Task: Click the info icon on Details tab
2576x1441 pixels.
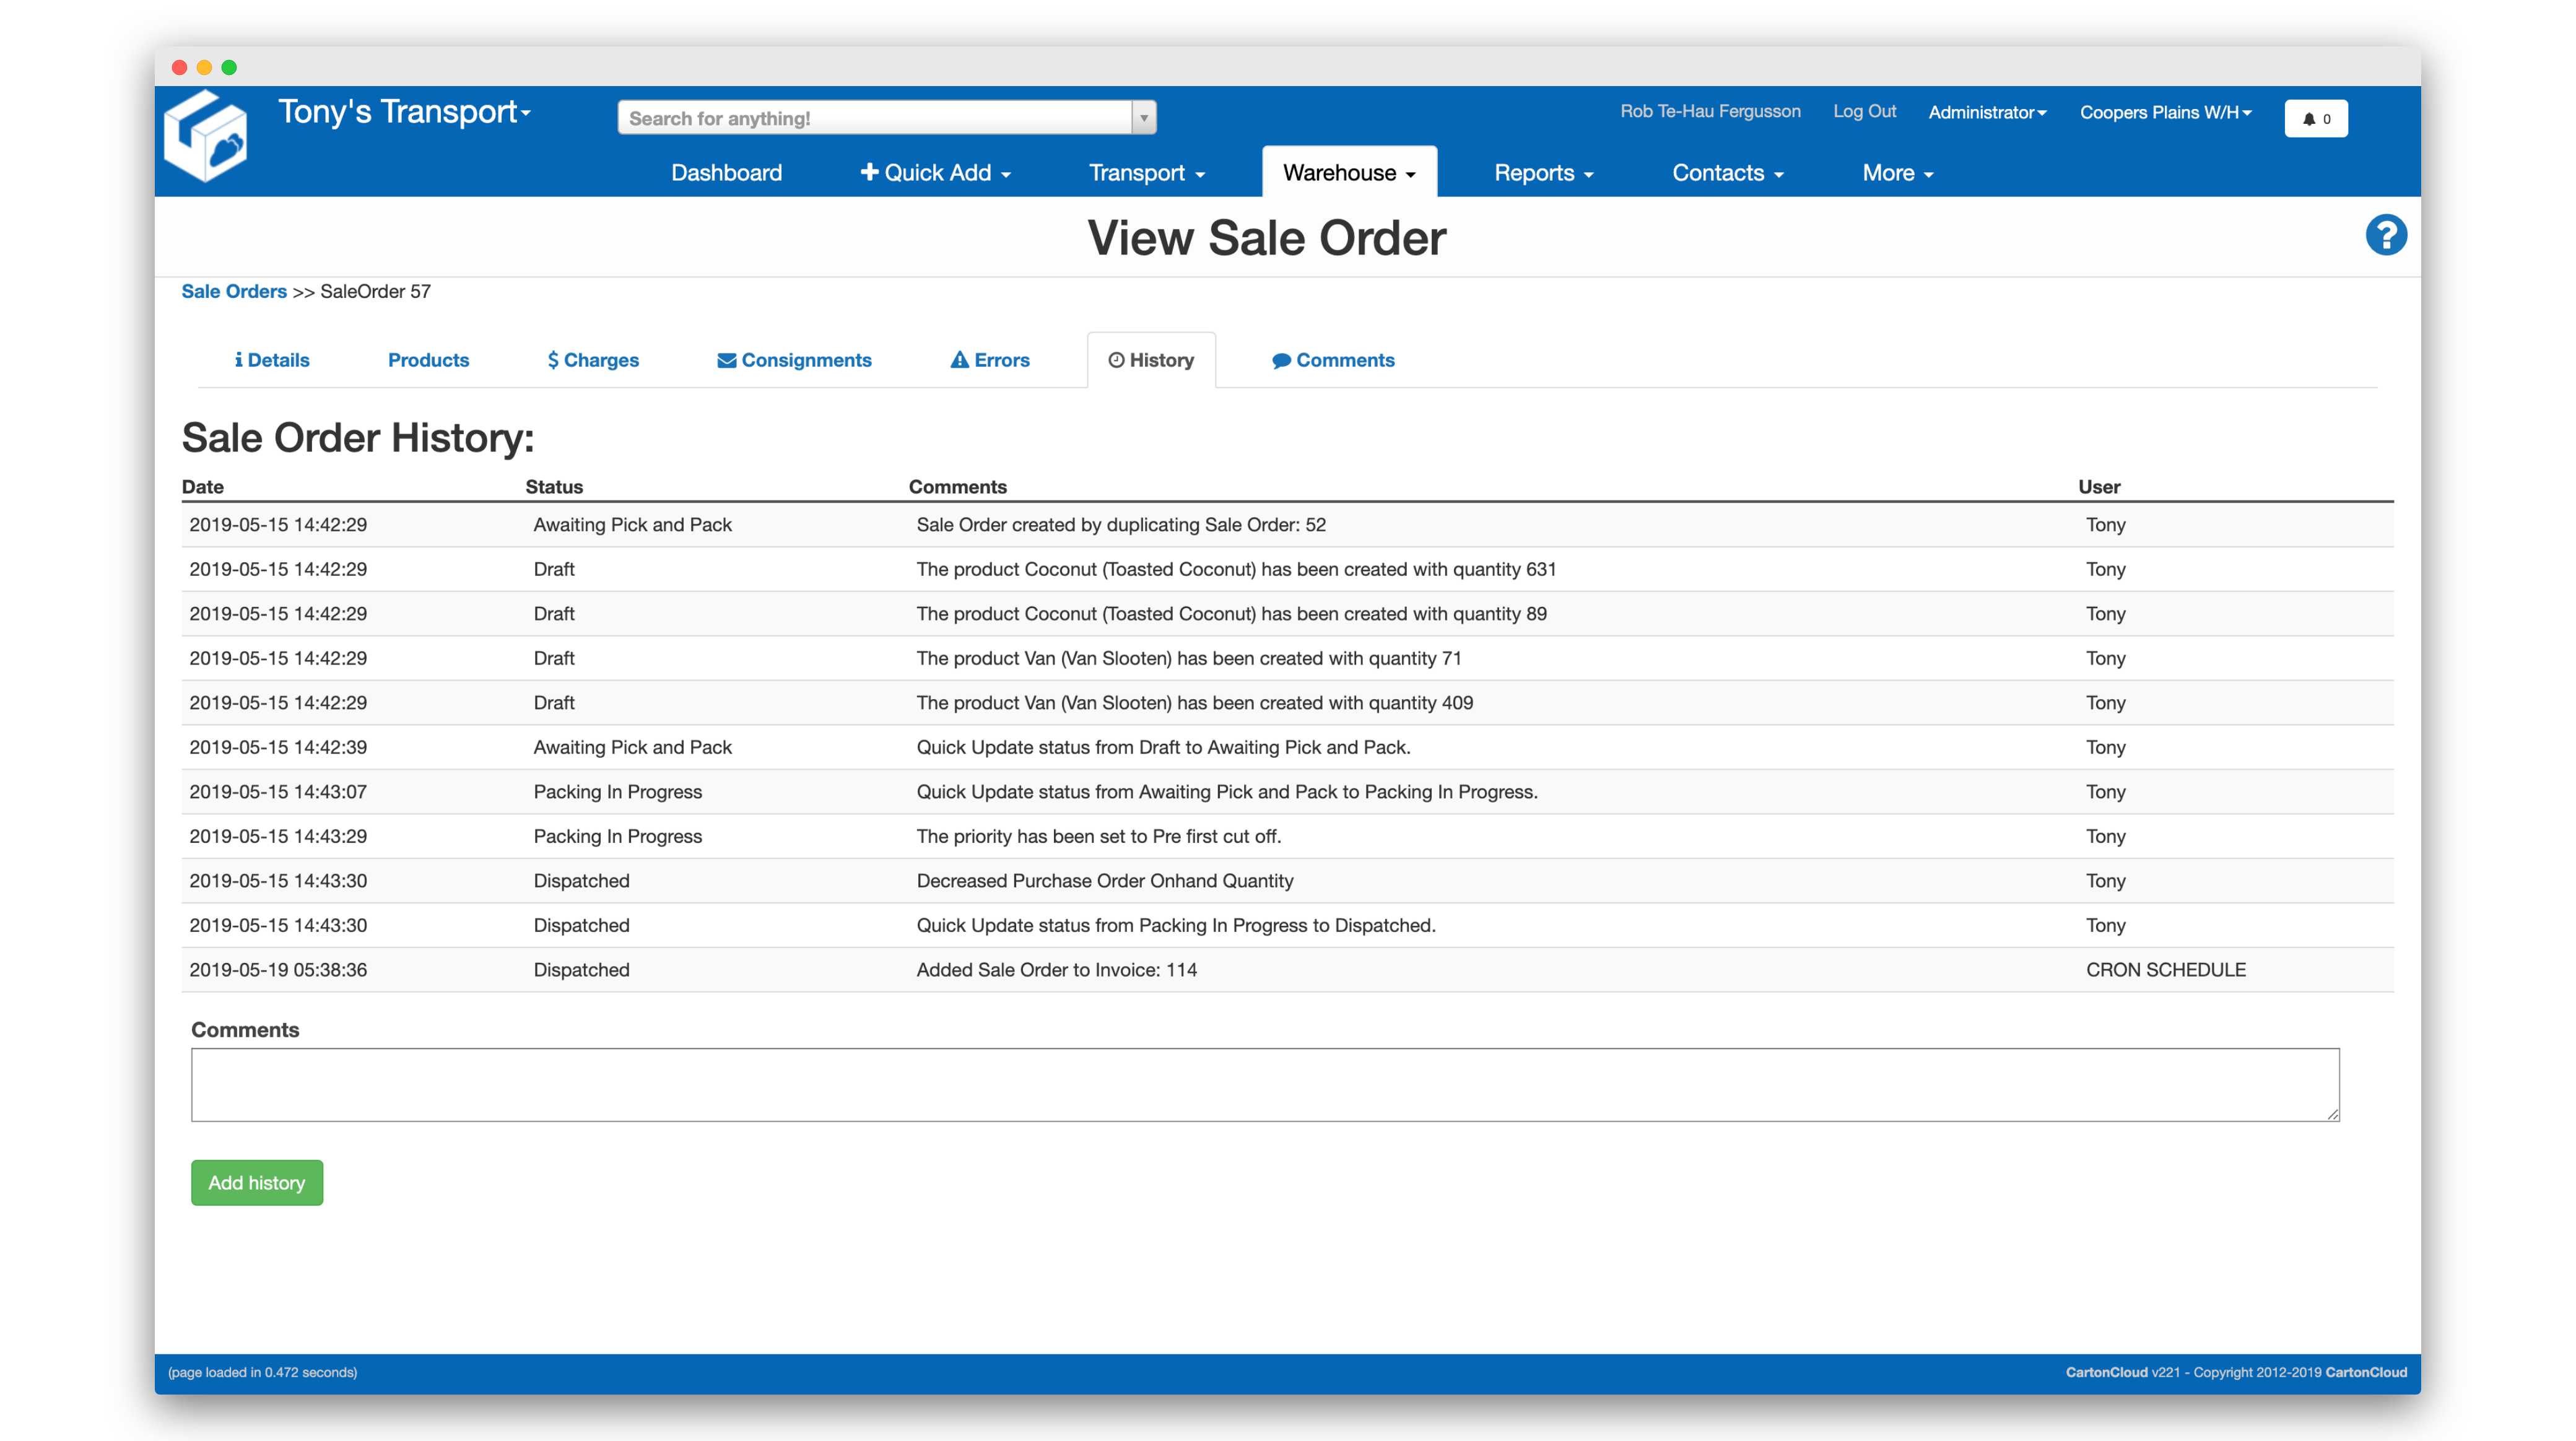Action: tap(238, 360)
